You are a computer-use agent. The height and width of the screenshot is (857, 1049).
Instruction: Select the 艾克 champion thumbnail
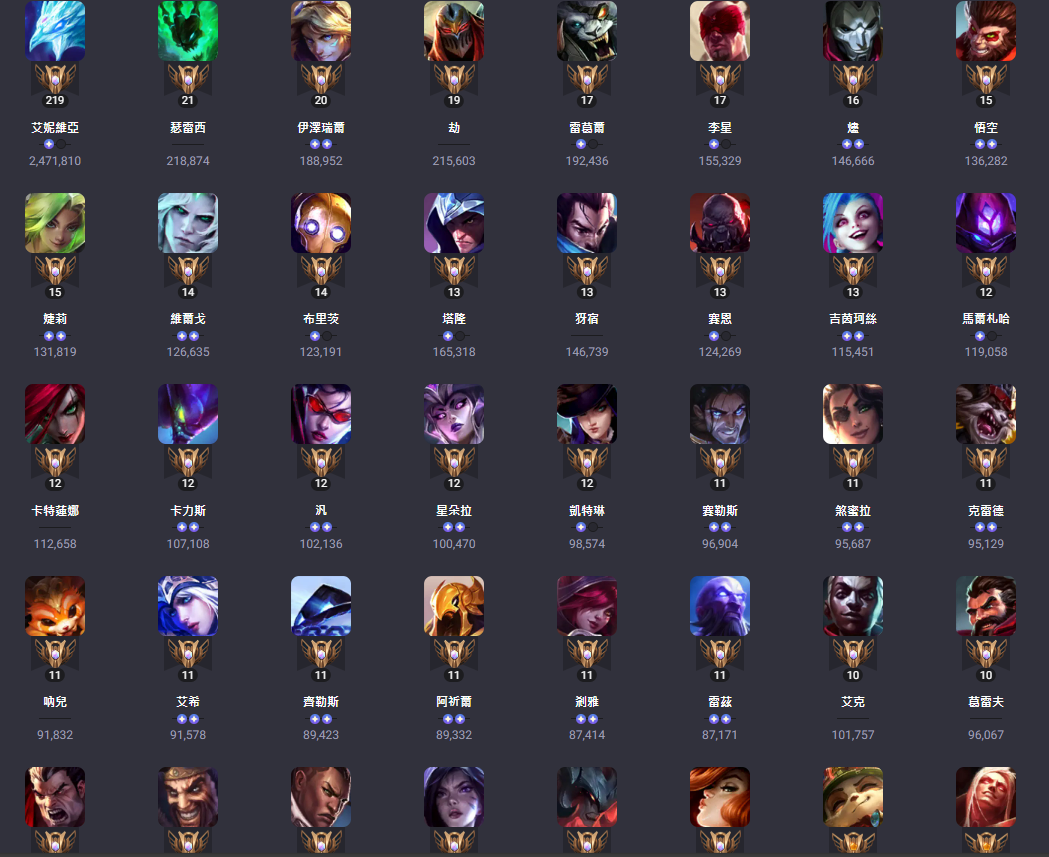tap(853, 606)
